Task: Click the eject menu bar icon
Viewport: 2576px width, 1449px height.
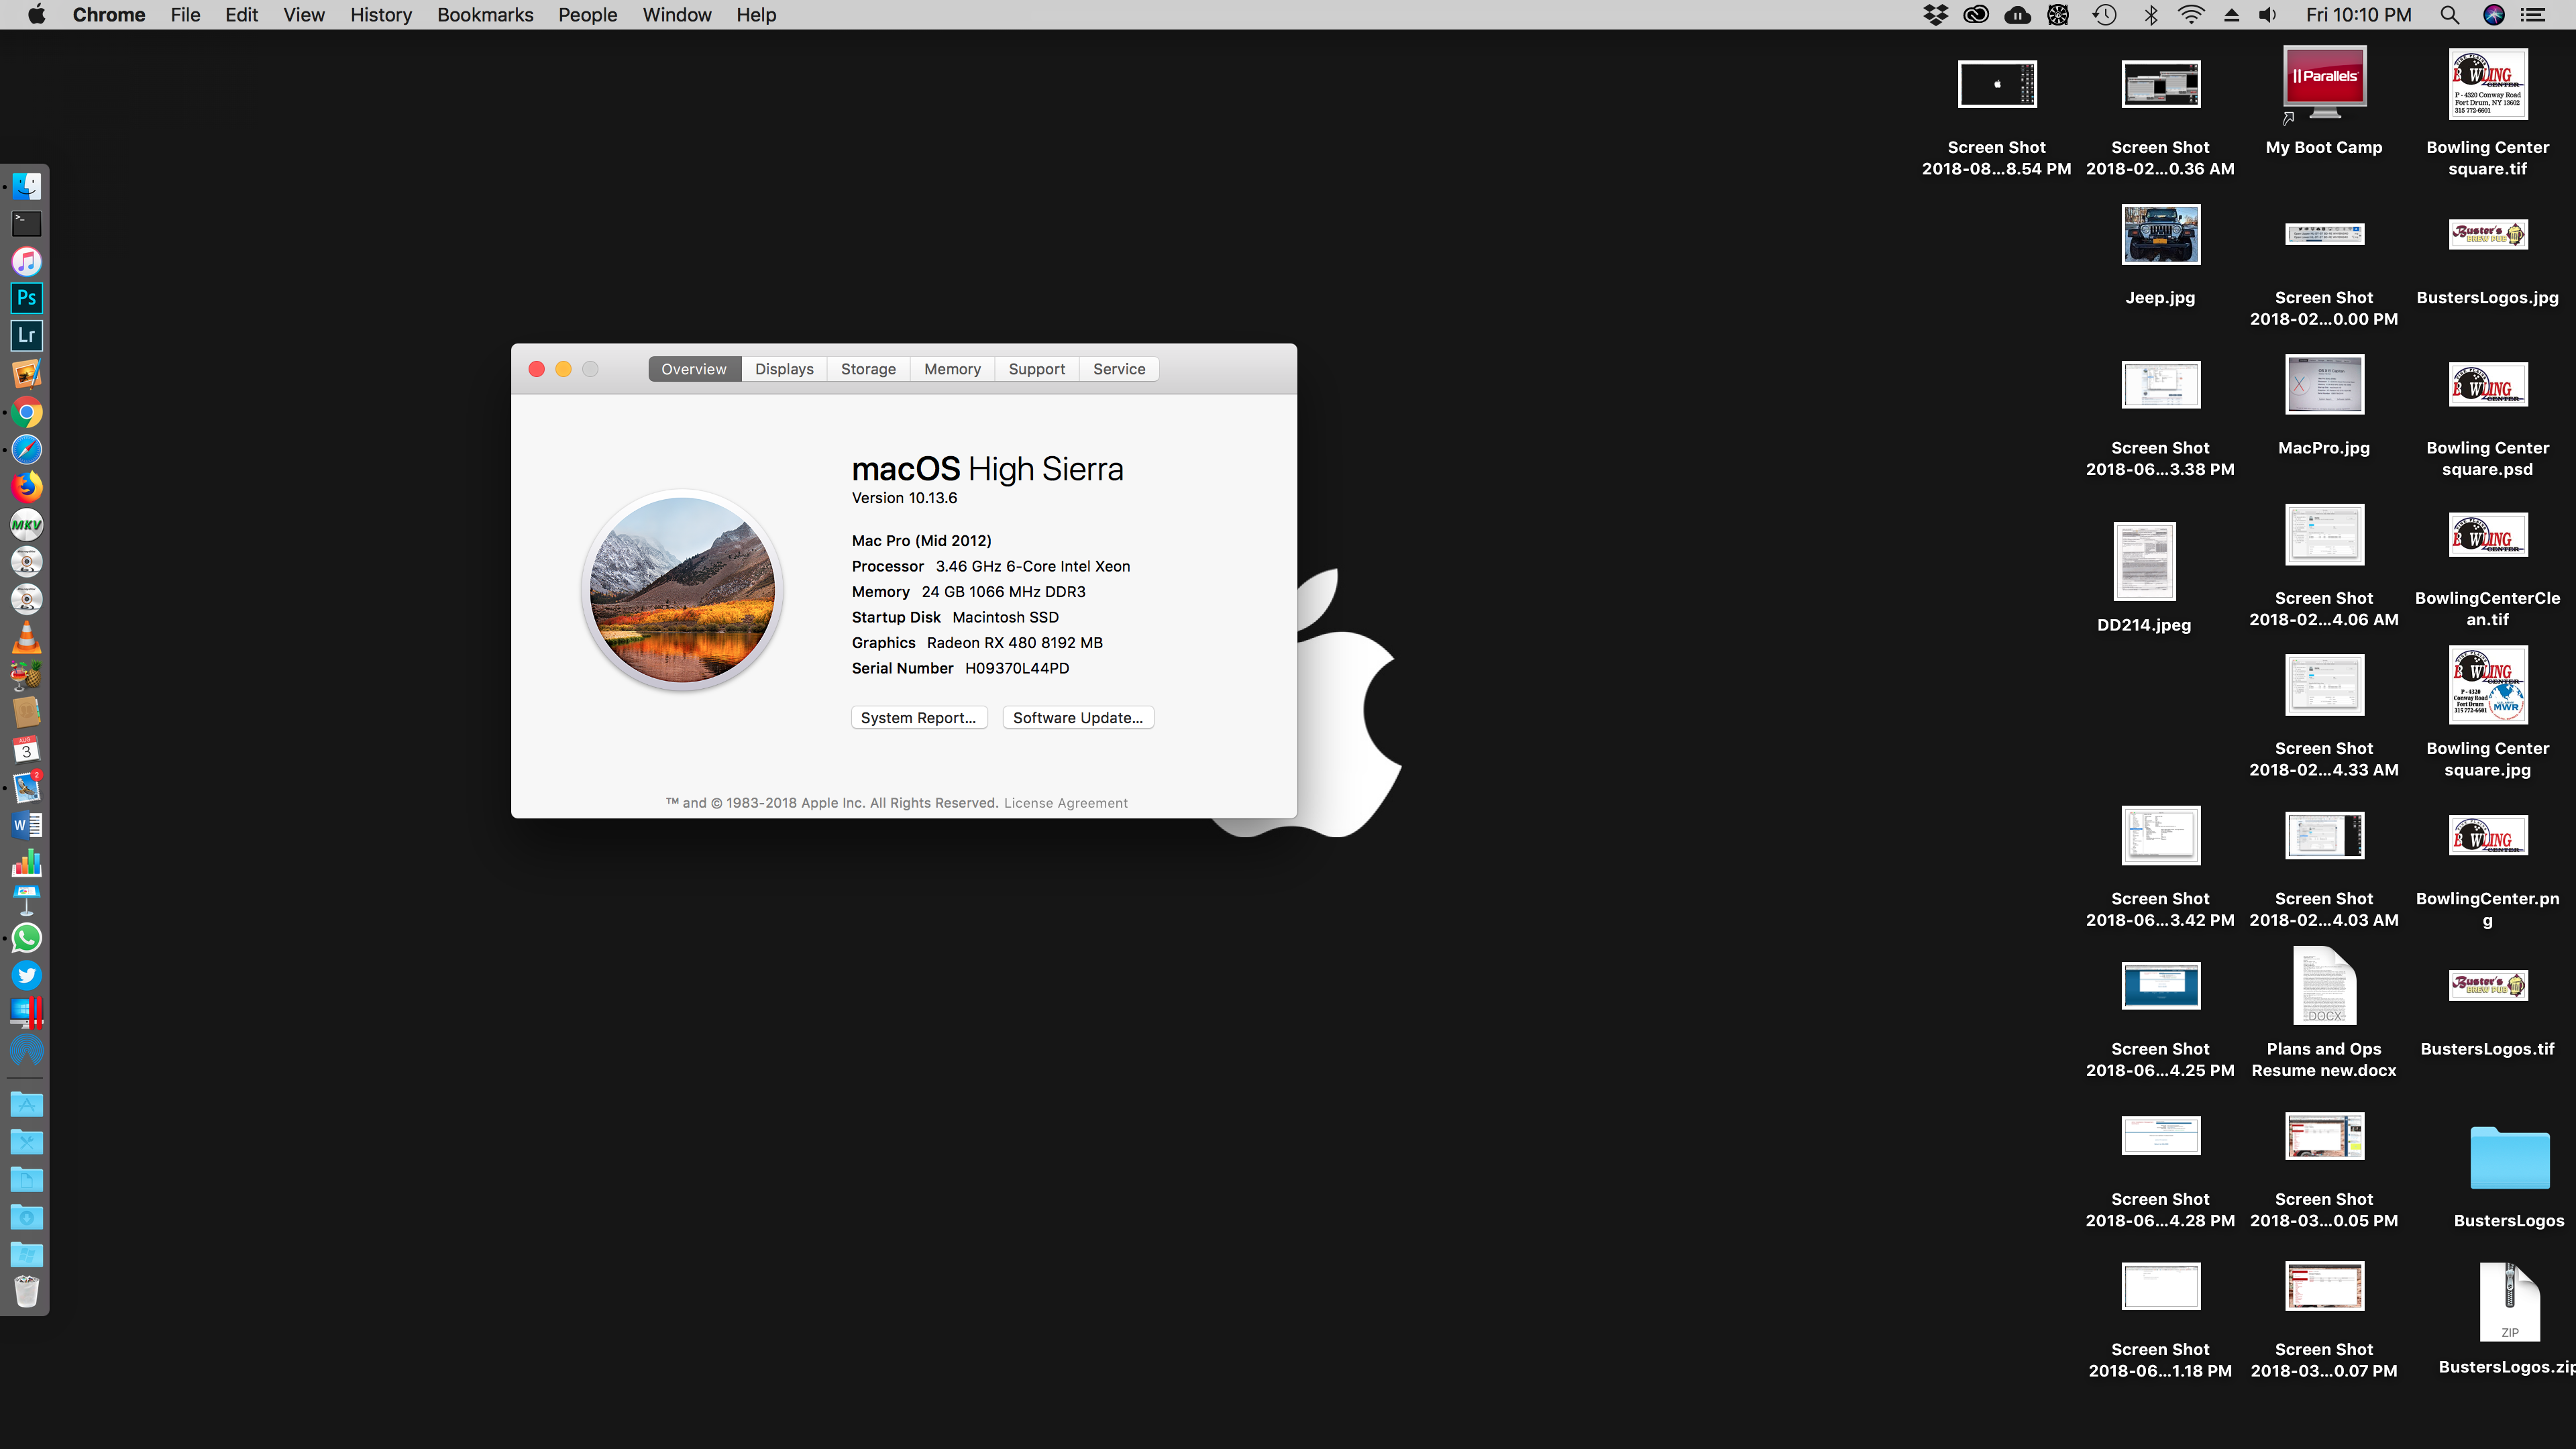Action: pyautogui.click(x=2231, y=15)
